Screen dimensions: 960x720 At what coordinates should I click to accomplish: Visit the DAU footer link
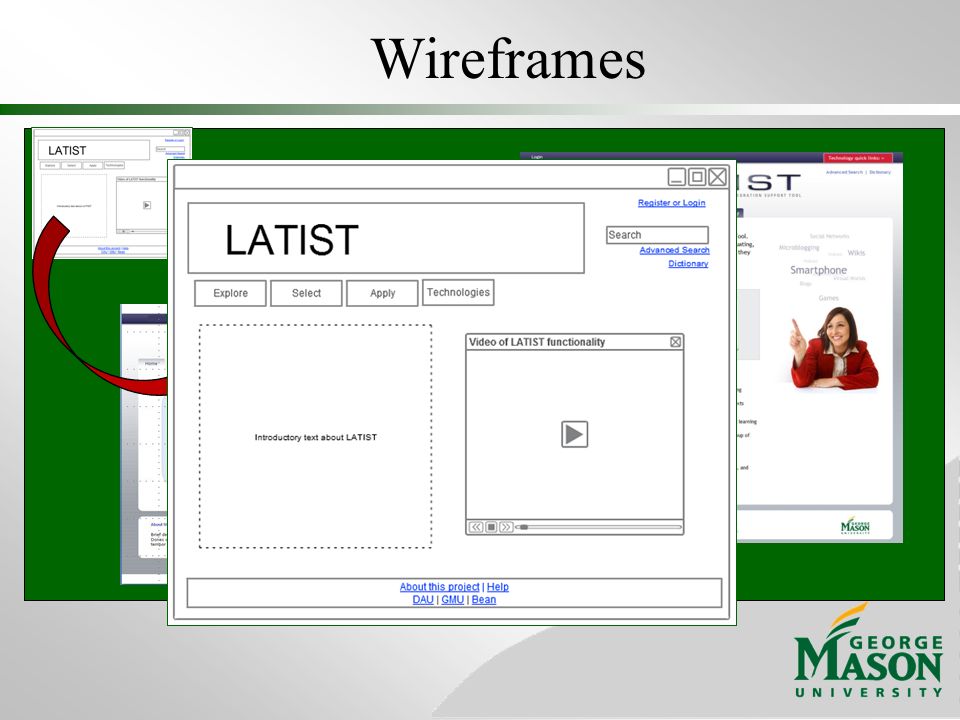pyautogui.click(x=423, y=599)
